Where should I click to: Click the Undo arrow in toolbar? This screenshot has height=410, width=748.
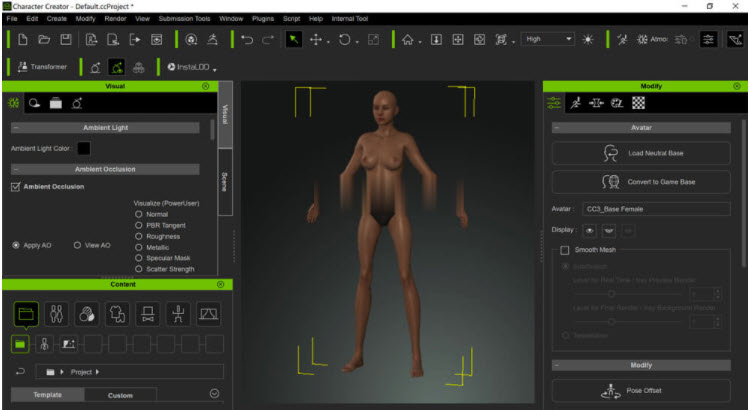pyautogui.click(x=246, y=39)
